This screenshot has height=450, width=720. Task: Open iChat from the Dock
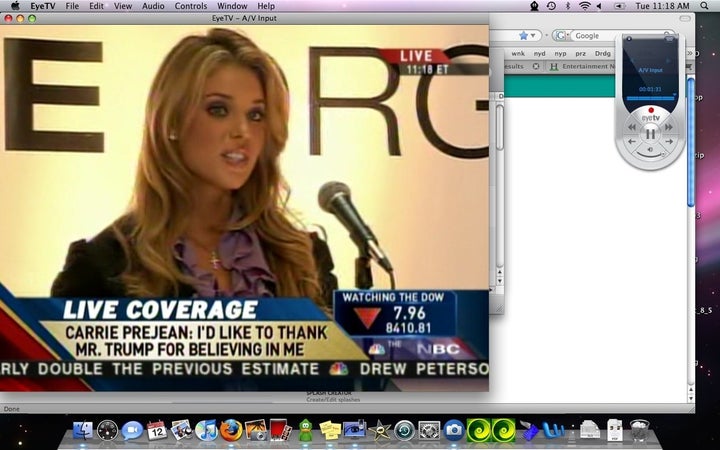tap(132, 431)
